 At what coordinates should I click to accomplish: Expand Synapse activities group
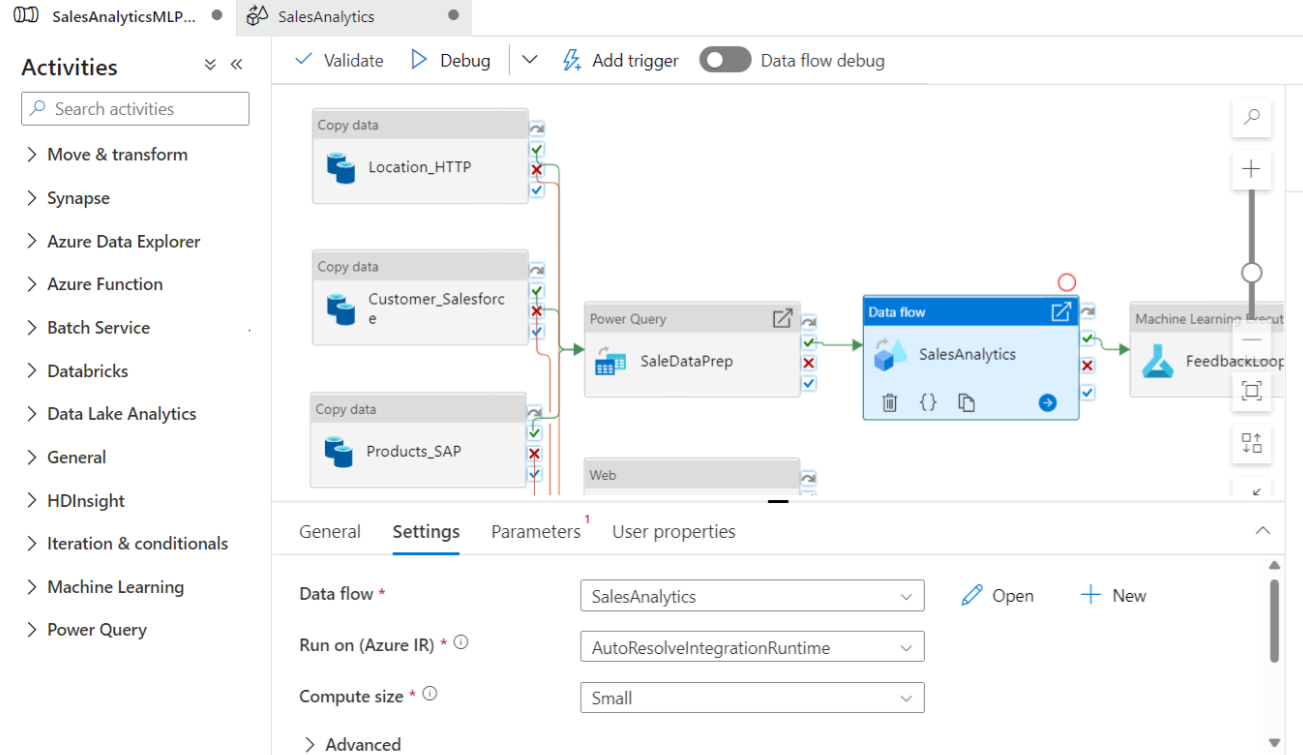[x=32, y=198]
